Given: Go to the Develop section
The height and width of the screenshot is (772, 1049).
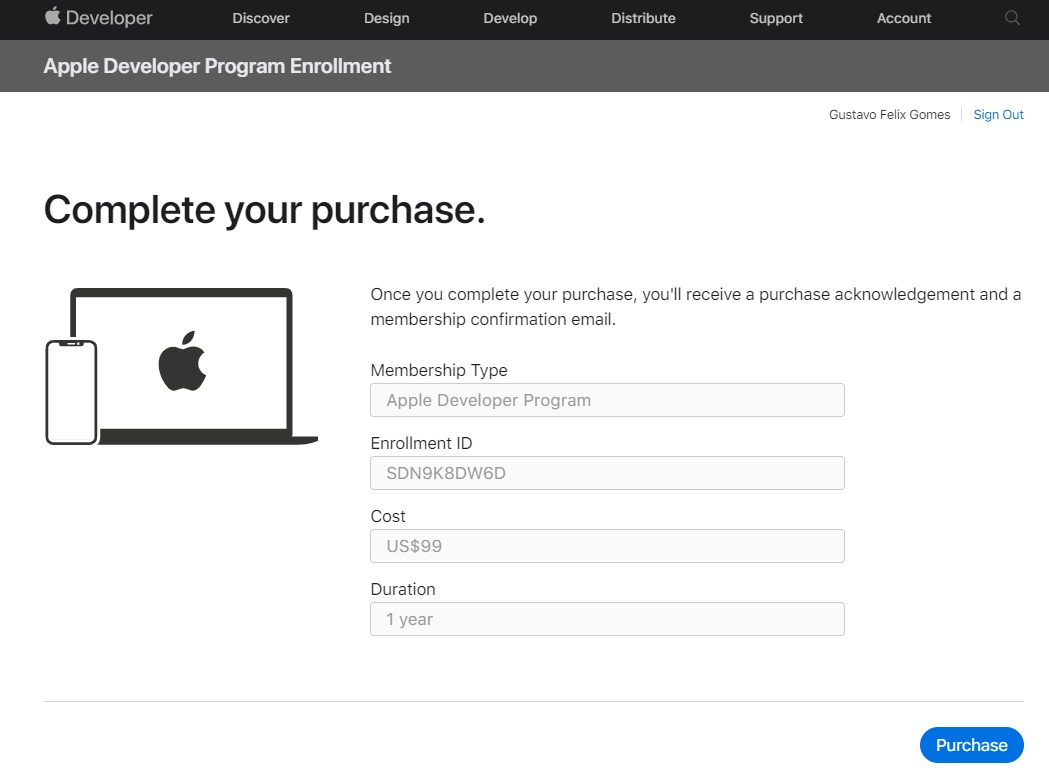Looking at the screenshot, I should tap(510, 18).
